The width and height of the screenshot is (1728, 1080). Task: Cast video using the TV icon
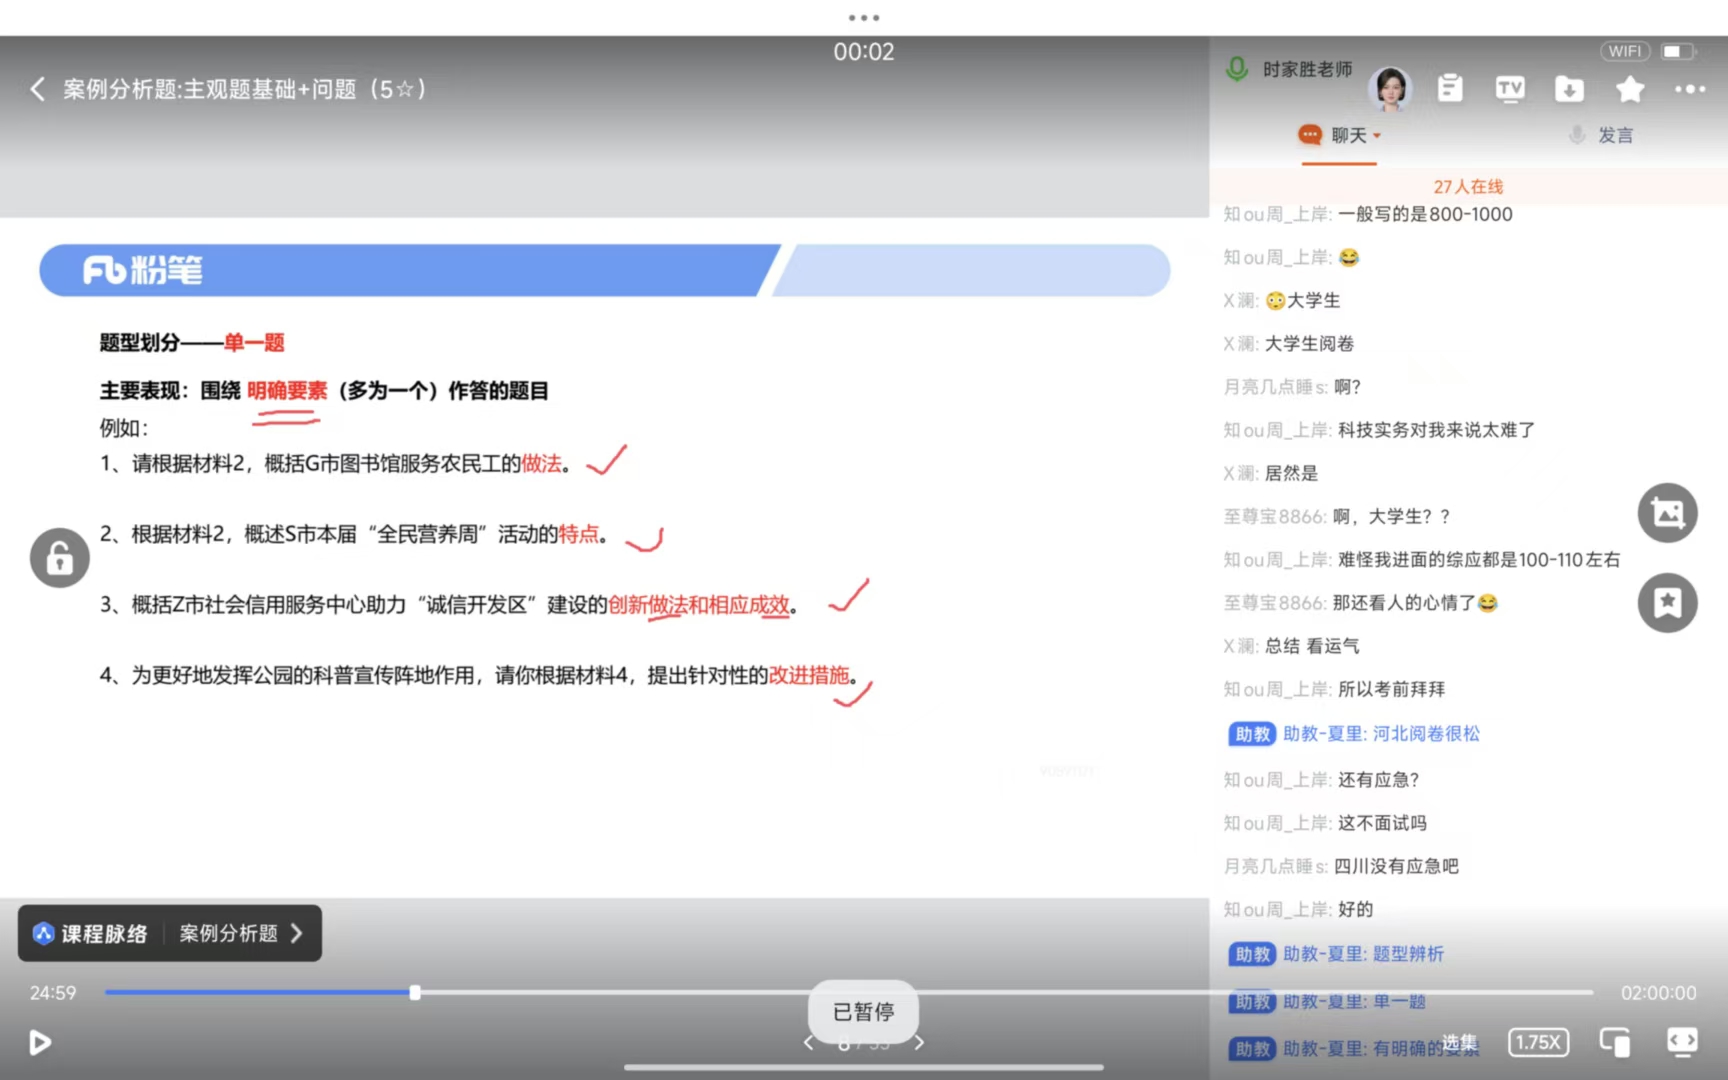(1510, 89)
